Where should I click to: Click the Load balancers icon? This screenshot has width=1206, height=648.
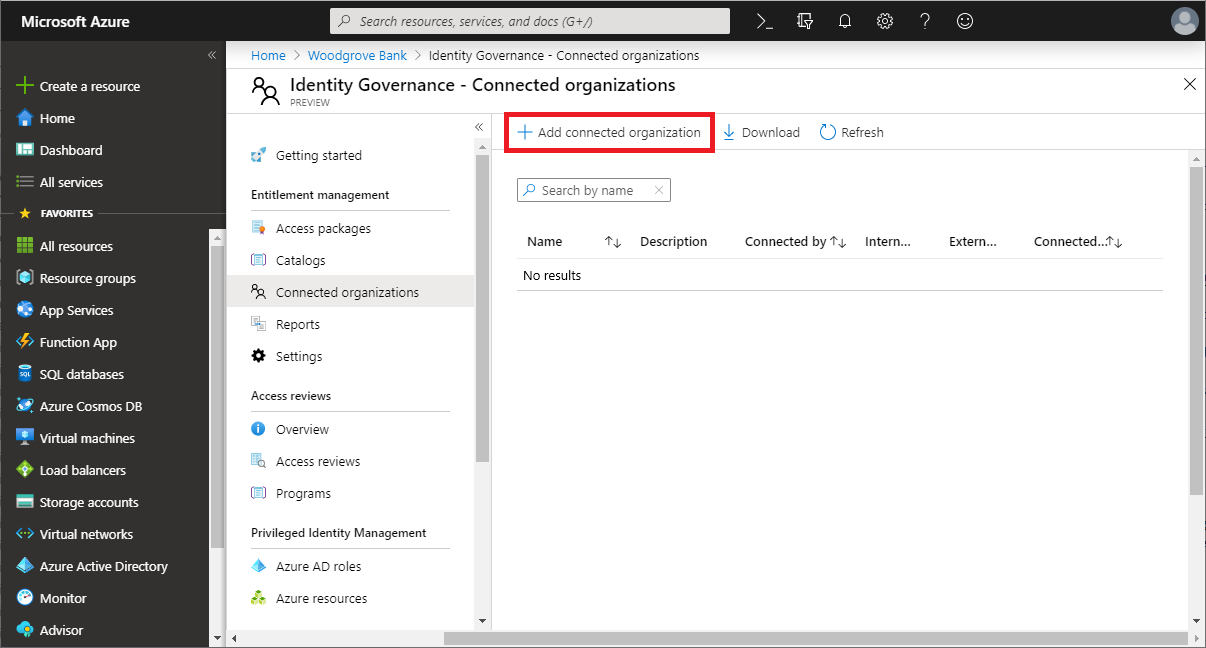coord(25,470)
